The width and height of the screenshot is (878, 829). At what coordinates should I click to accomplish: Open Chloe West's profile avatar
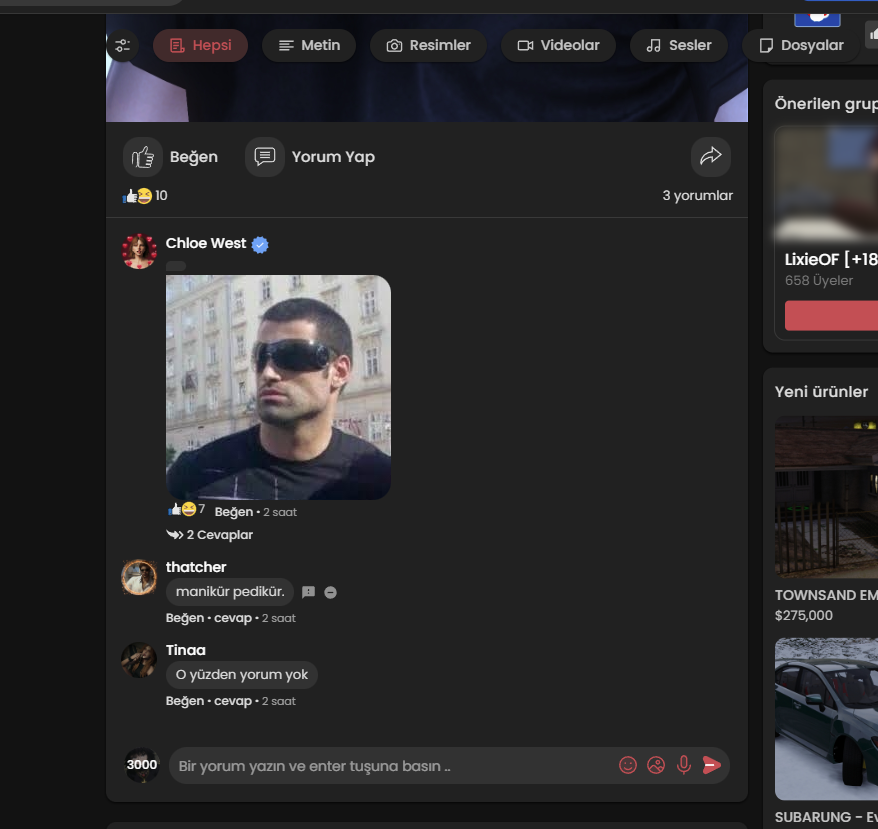pyautogui.click(x=139, y=251)
